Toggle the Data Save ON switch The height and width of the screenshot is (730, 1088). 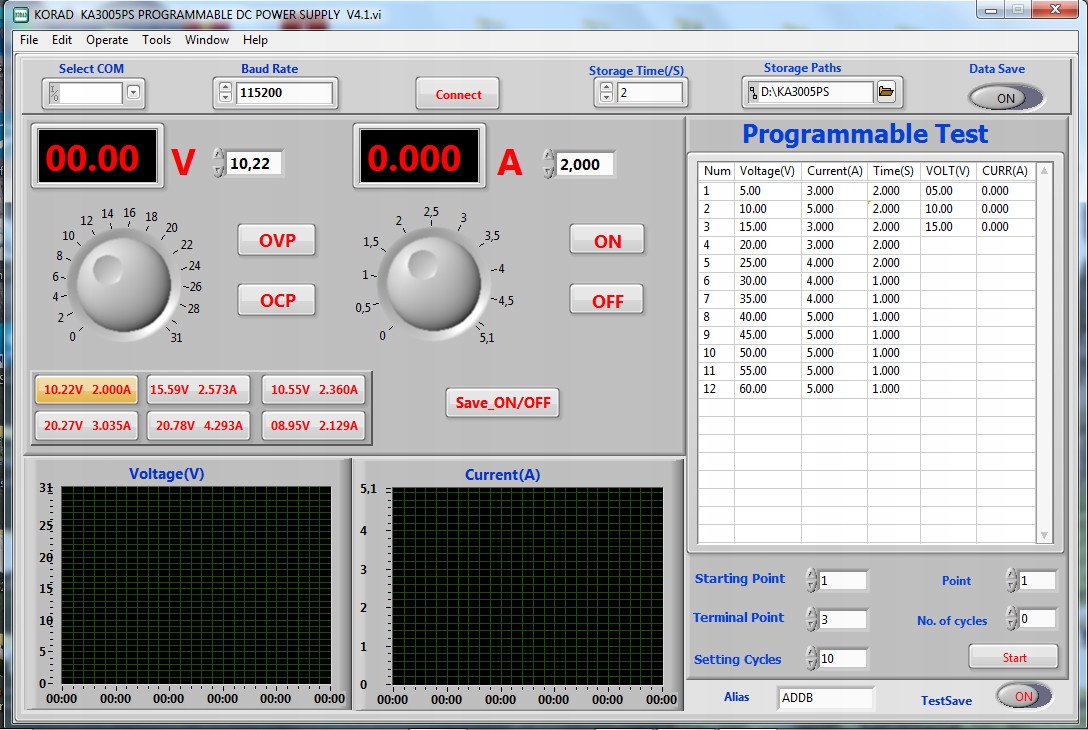coord(1005,98)
